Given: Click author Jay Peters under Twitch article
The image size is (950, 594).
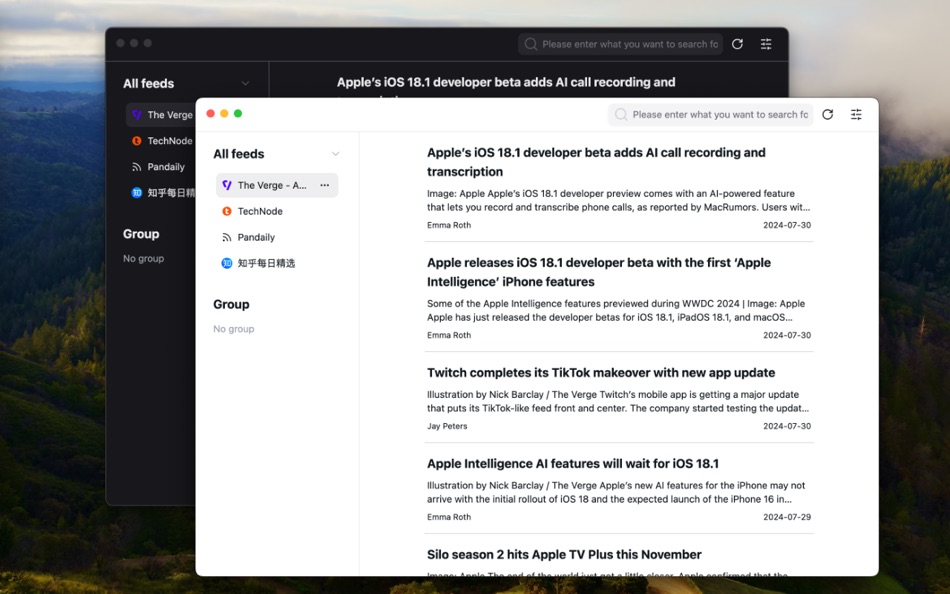Looking at the screenshot, I should click(447, 426).
